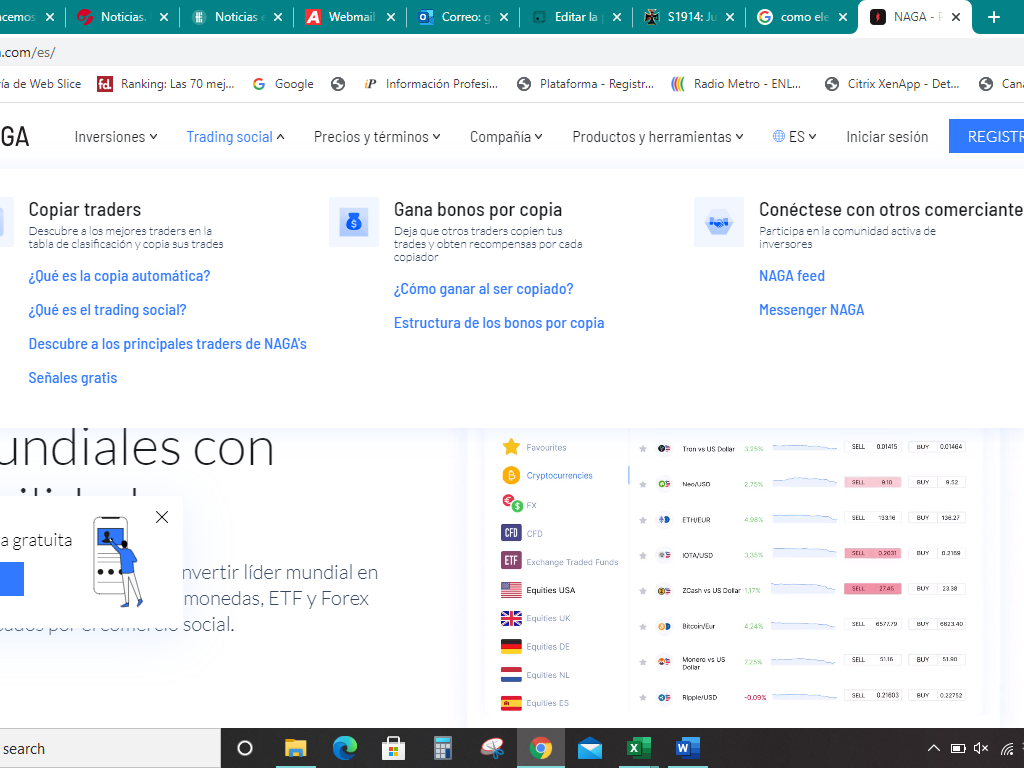
Task: Open a new browser tab with plus
Action: point(994,17)
